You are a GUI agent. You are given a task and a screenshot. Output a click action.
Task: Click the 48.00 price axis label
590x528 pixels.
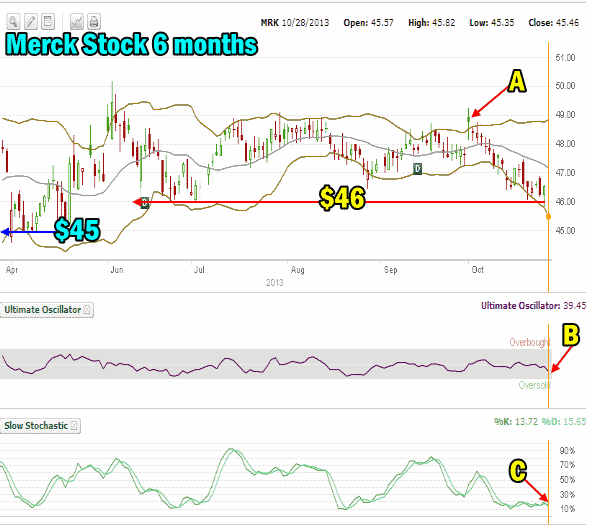point(566,144)
